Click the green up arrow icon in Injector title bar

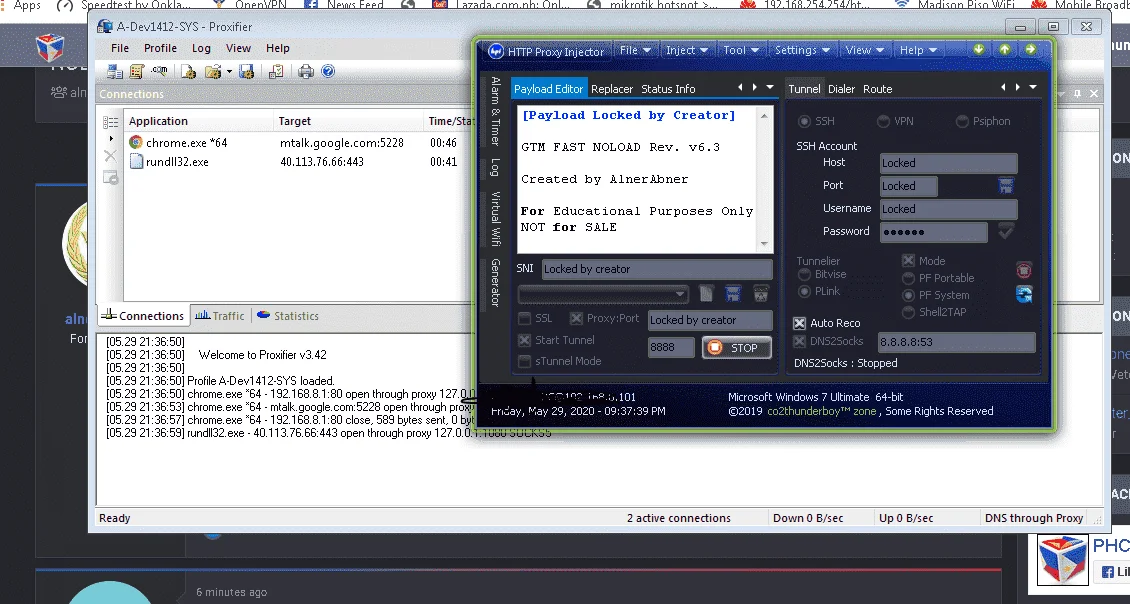(x=1005, y=49)
